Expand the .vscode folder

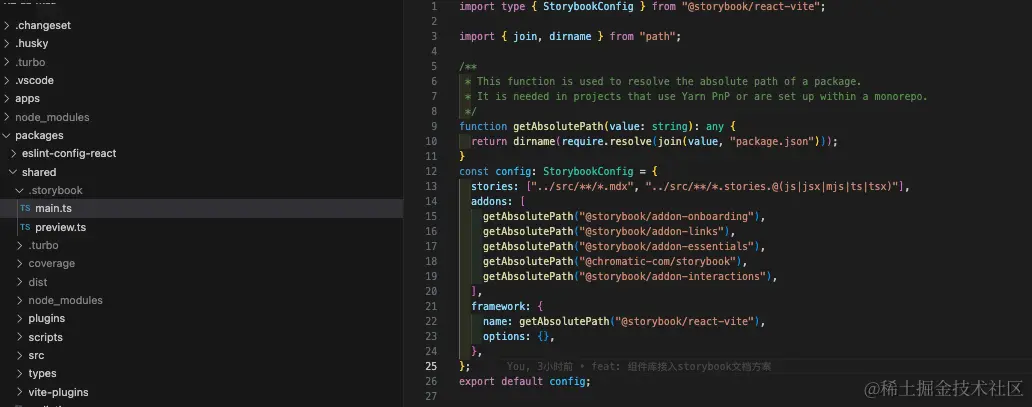click(x=34, y=80)
